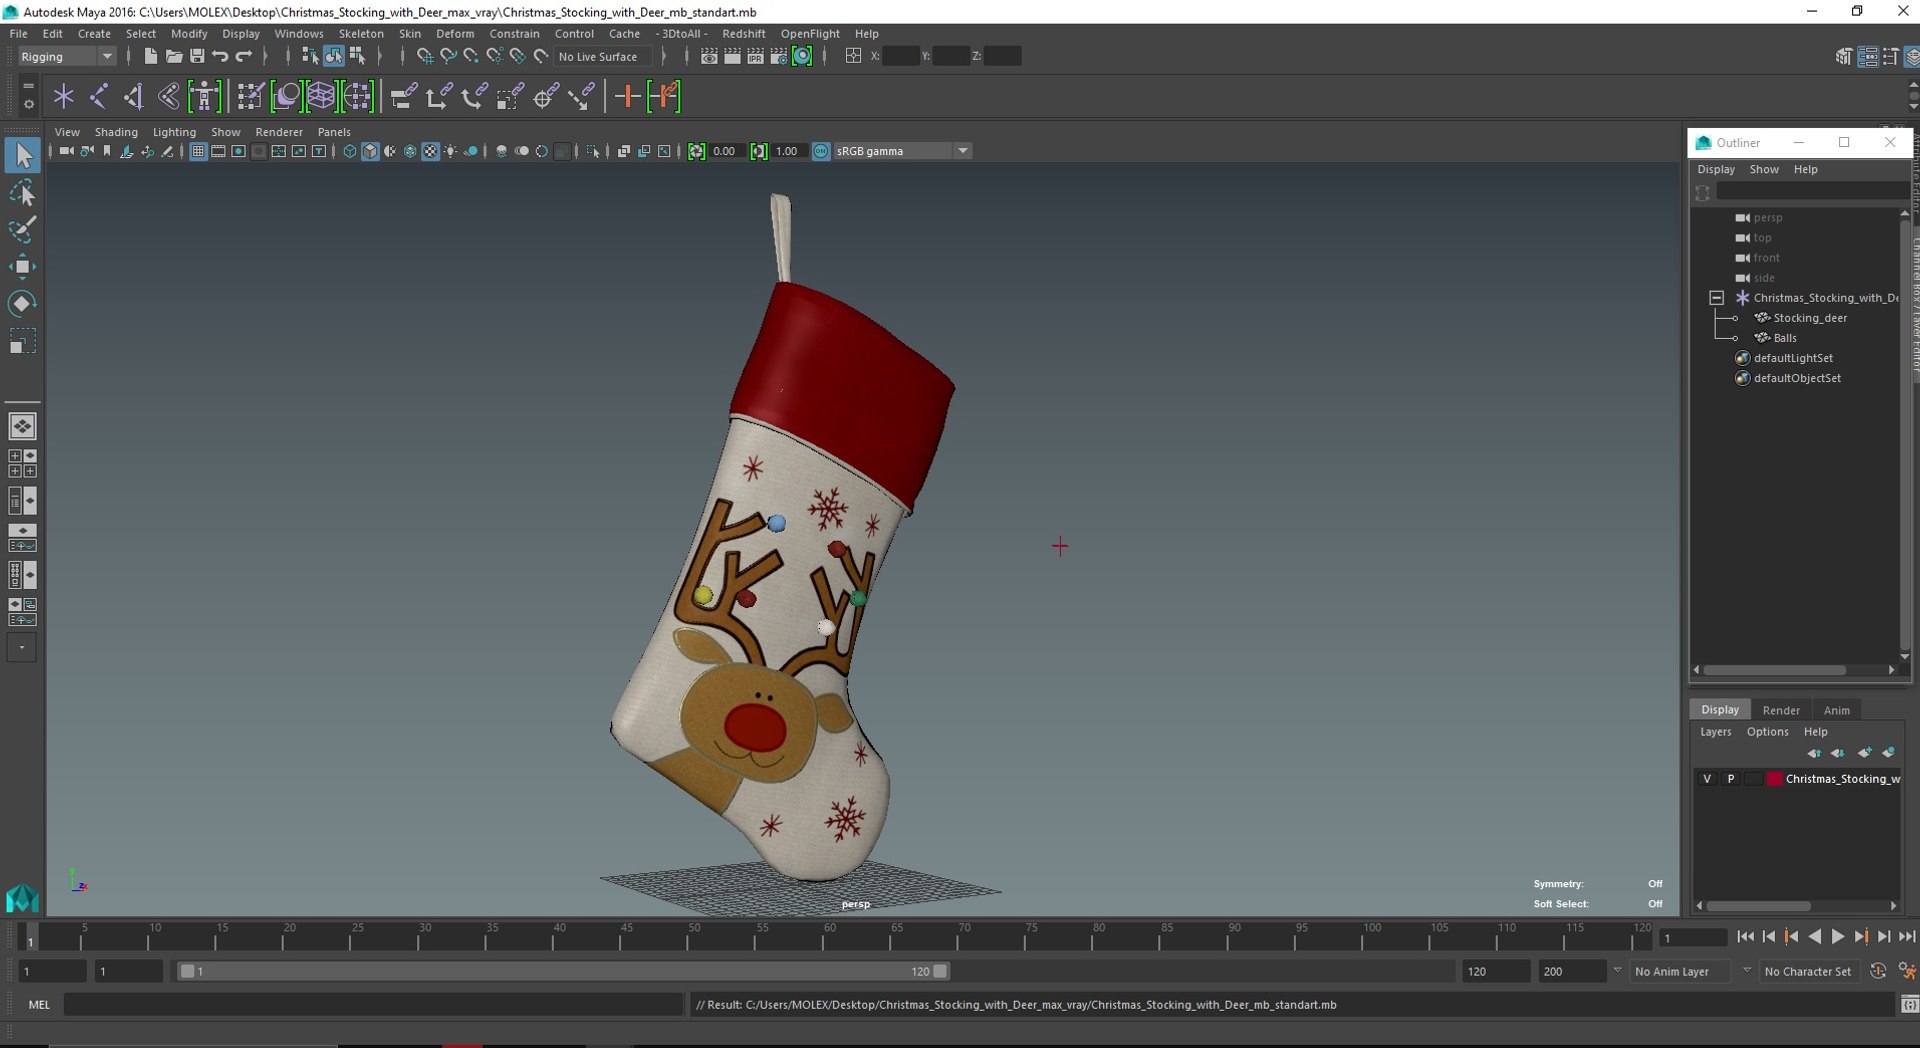This screenshot has width=1920, height=1048.
Task: Click the Save Scene icon
Action: 197,56
